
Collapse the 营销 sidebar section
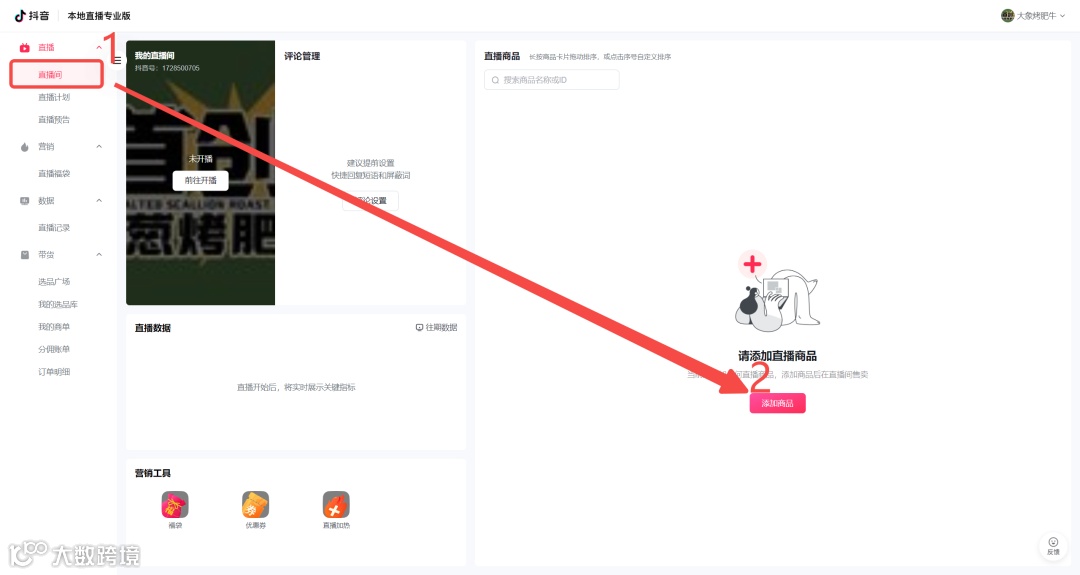click(x=99, y=147)
